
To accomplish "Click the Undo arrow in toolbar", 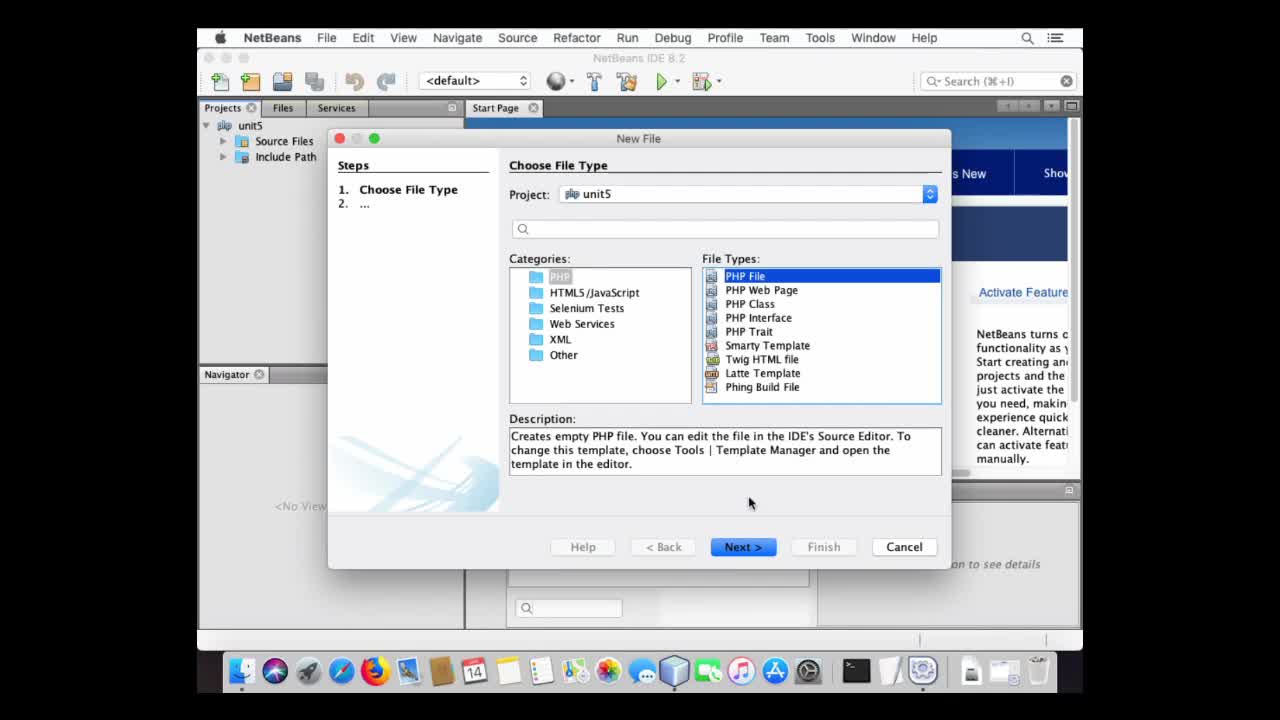I will (354, 81).
